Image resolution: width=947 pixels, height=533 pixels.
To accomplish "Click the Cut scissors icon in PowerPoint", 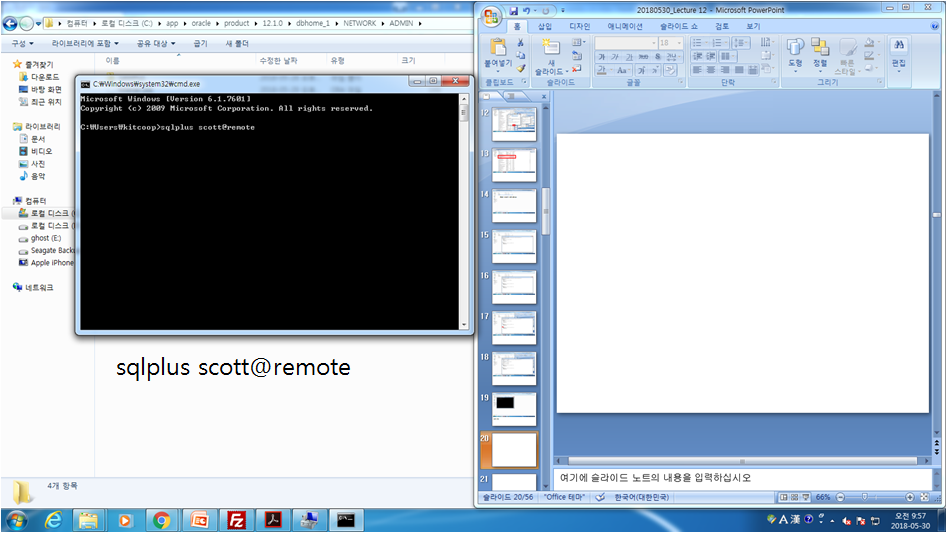I will pos(521,42).
